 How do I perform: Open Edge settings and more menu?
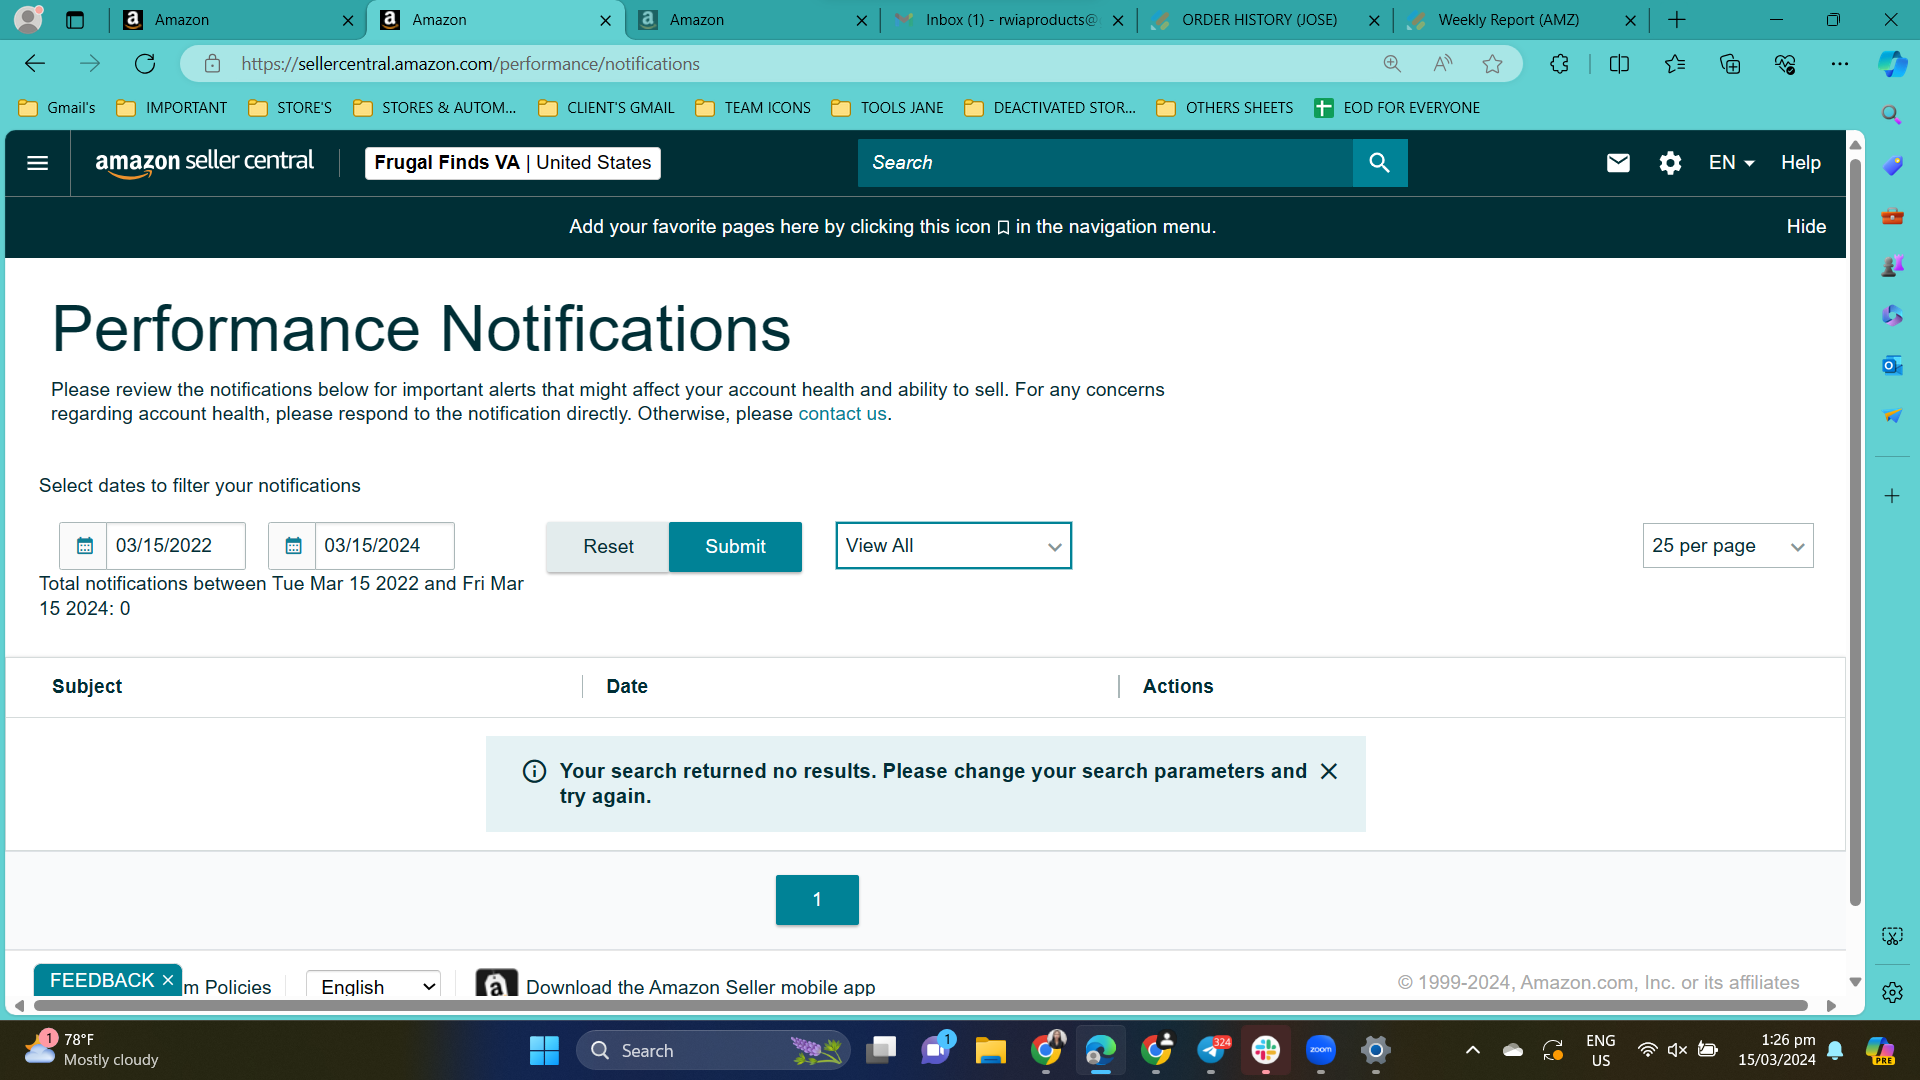(1840, 64)
